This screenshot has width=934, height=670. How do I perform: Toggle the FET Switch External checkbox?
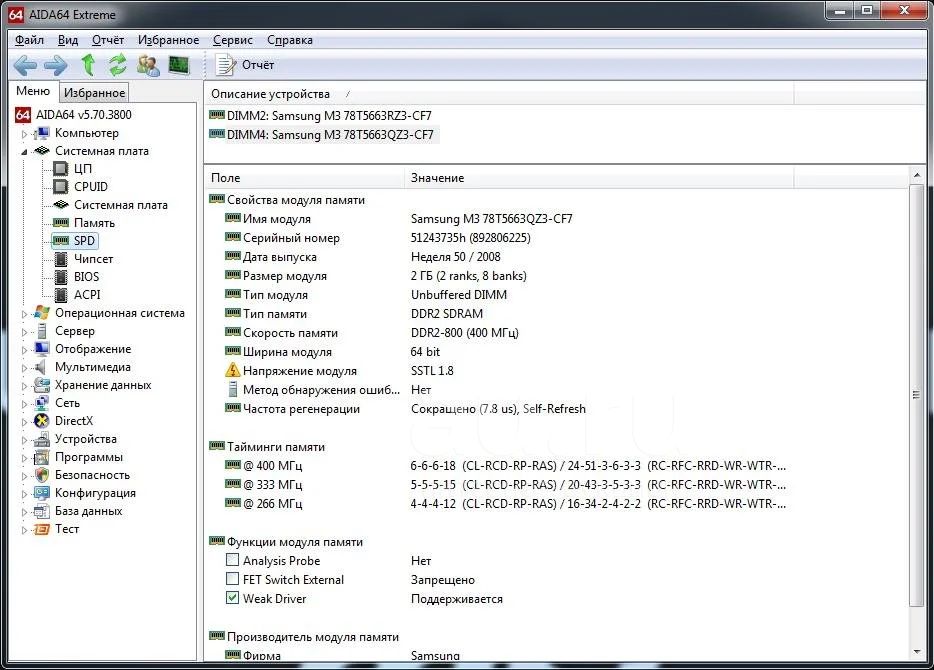point(232,579)
